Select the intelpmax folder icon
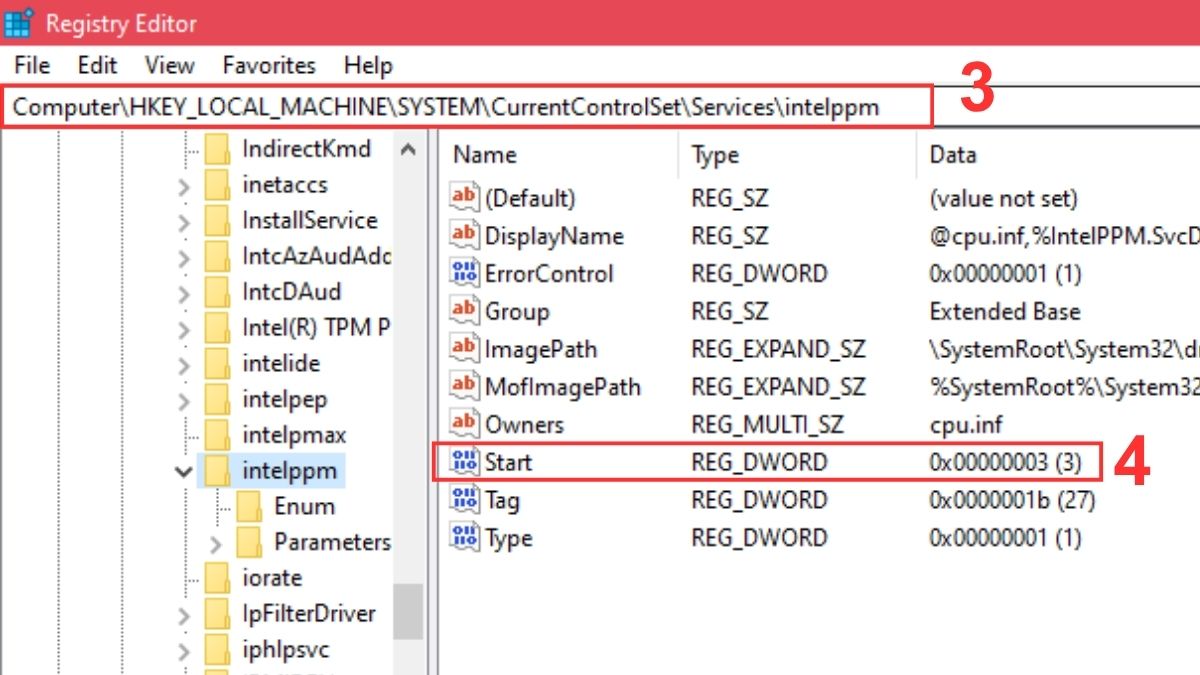Image resolution: width=1200 pixels, height=675 pixels. [x=218, y=435]
